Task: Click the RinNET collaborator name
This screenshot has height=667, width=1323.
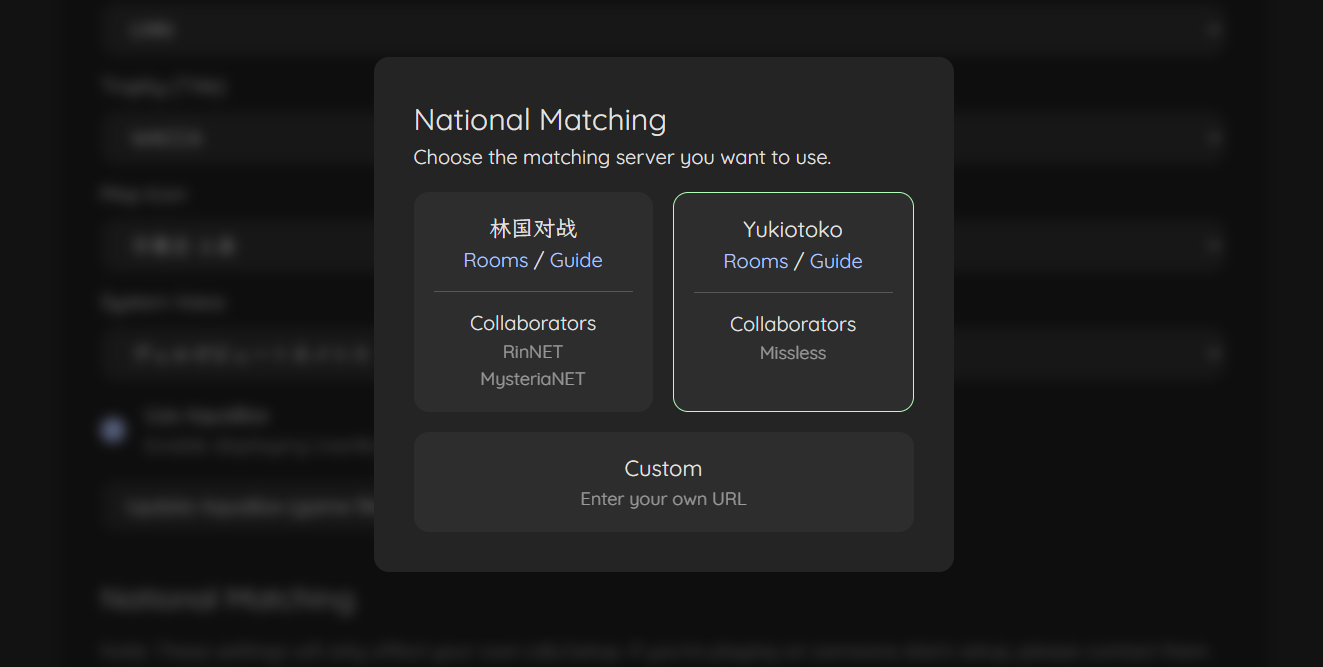Action: point(533,352)
